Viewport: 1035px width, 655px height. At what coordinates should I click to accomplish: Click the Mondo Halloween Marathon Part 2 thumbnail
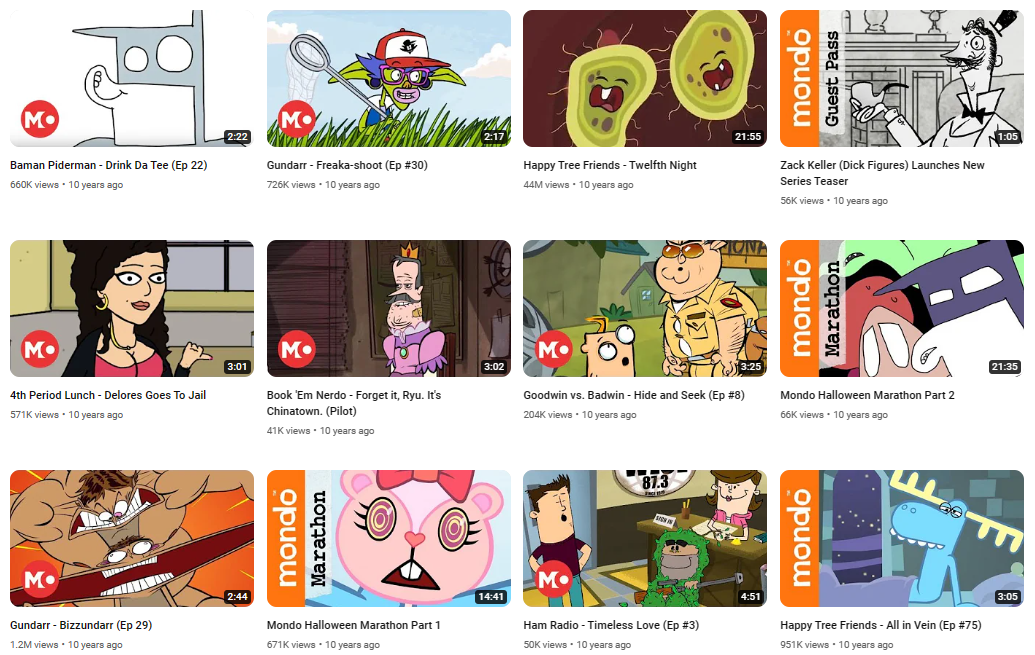[902, 308]
